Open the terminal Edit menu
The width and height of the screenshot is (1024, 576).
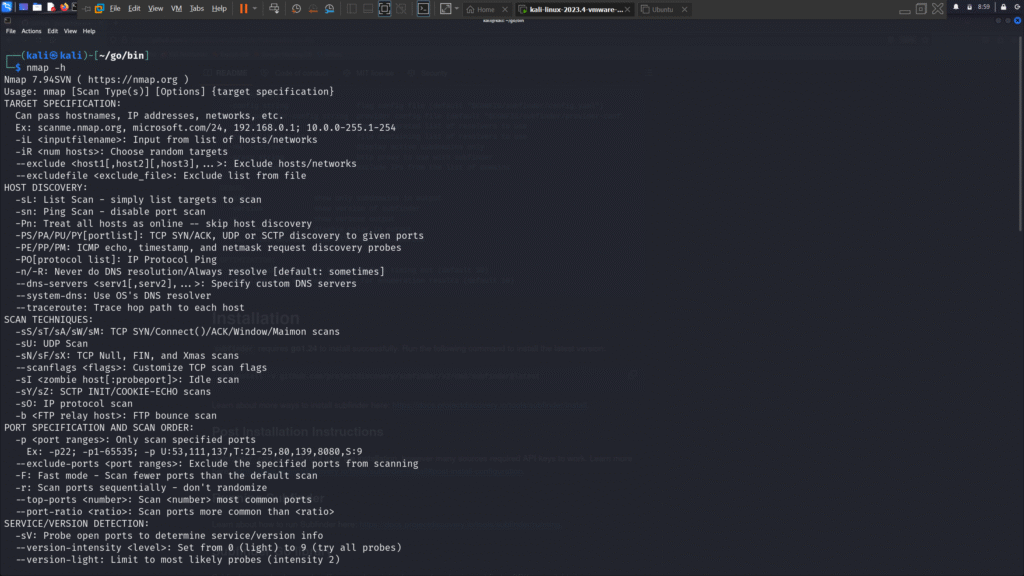pos(53,31)
